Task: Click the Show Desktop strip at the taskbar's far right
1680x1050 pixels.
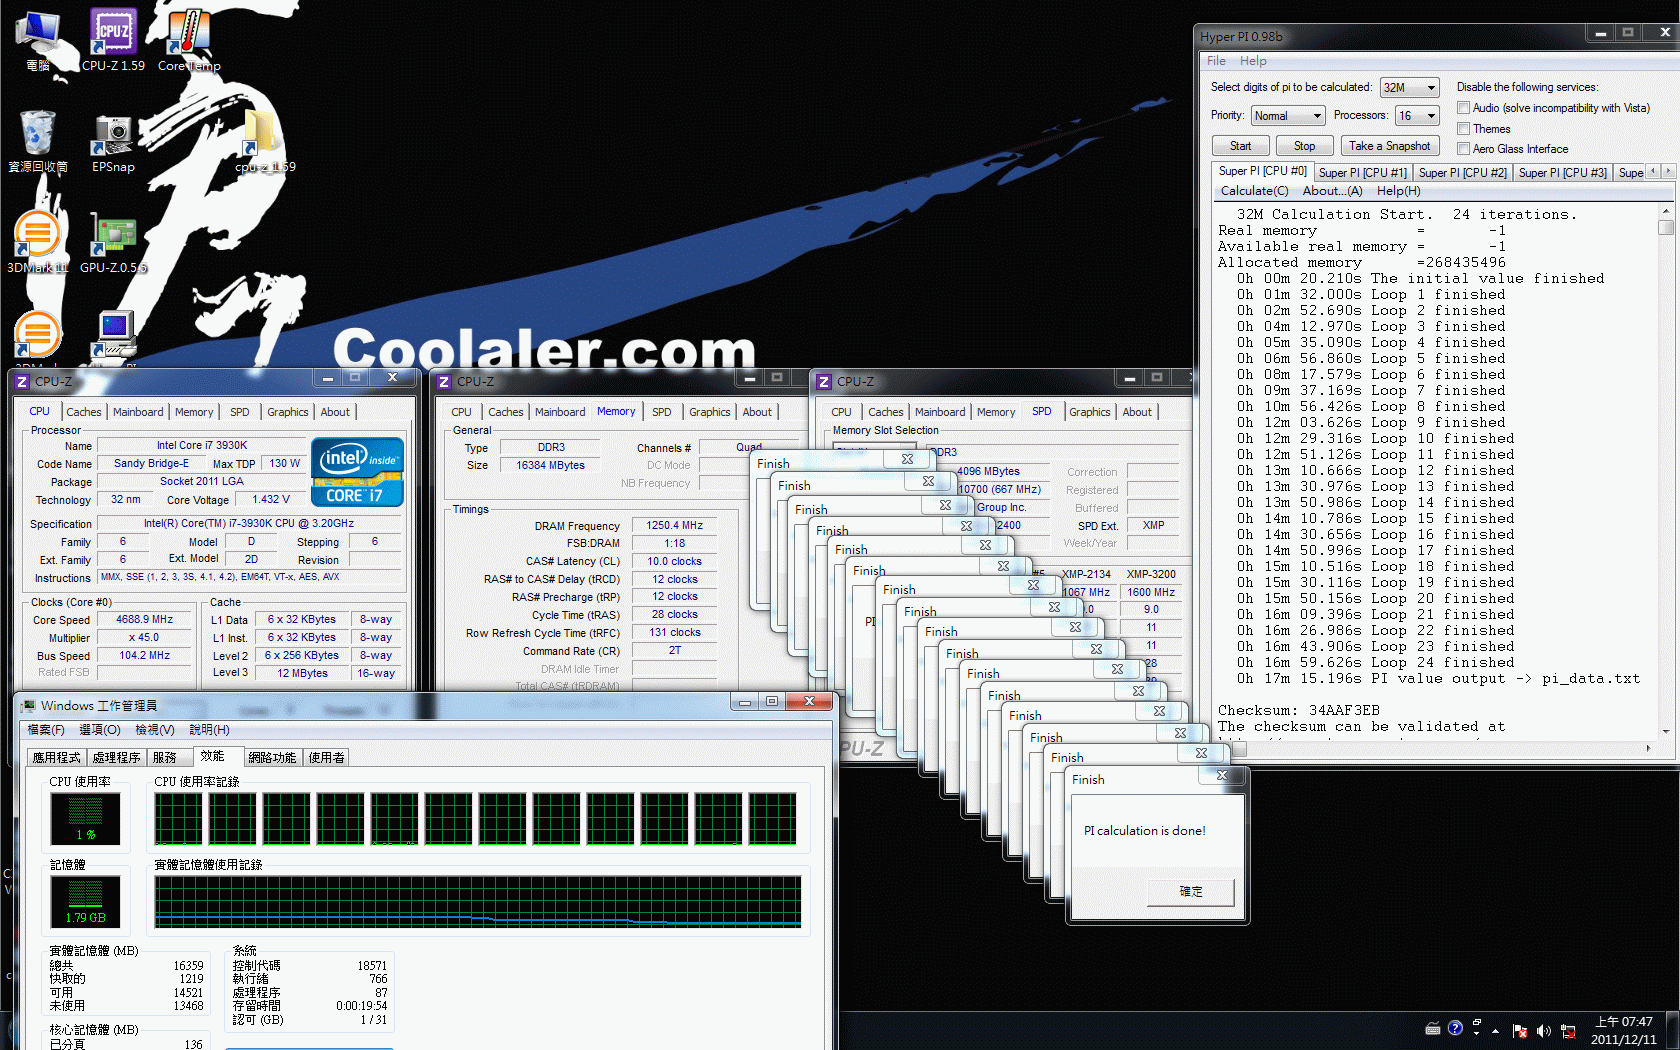Action: pos(1674,1030)
